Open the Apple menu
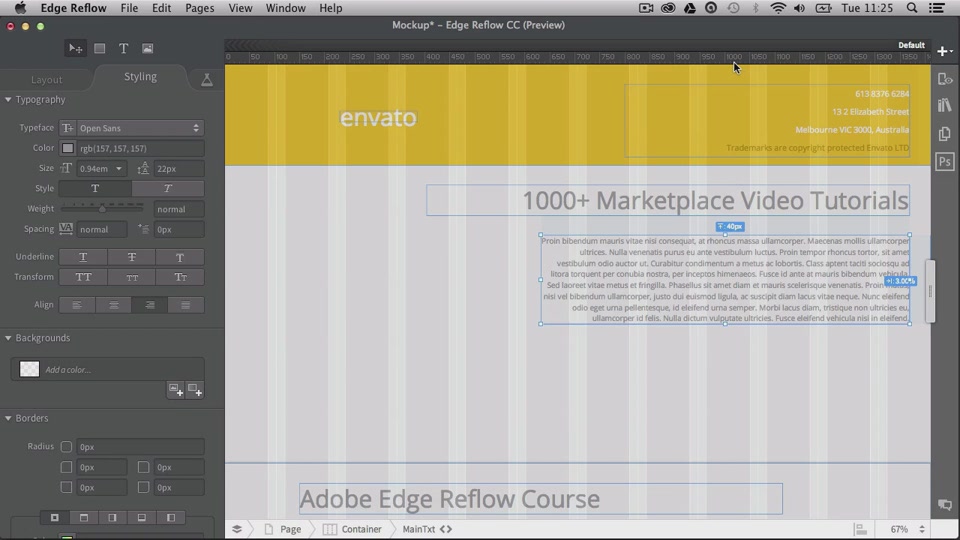The image size is (960, 540). 20,8
